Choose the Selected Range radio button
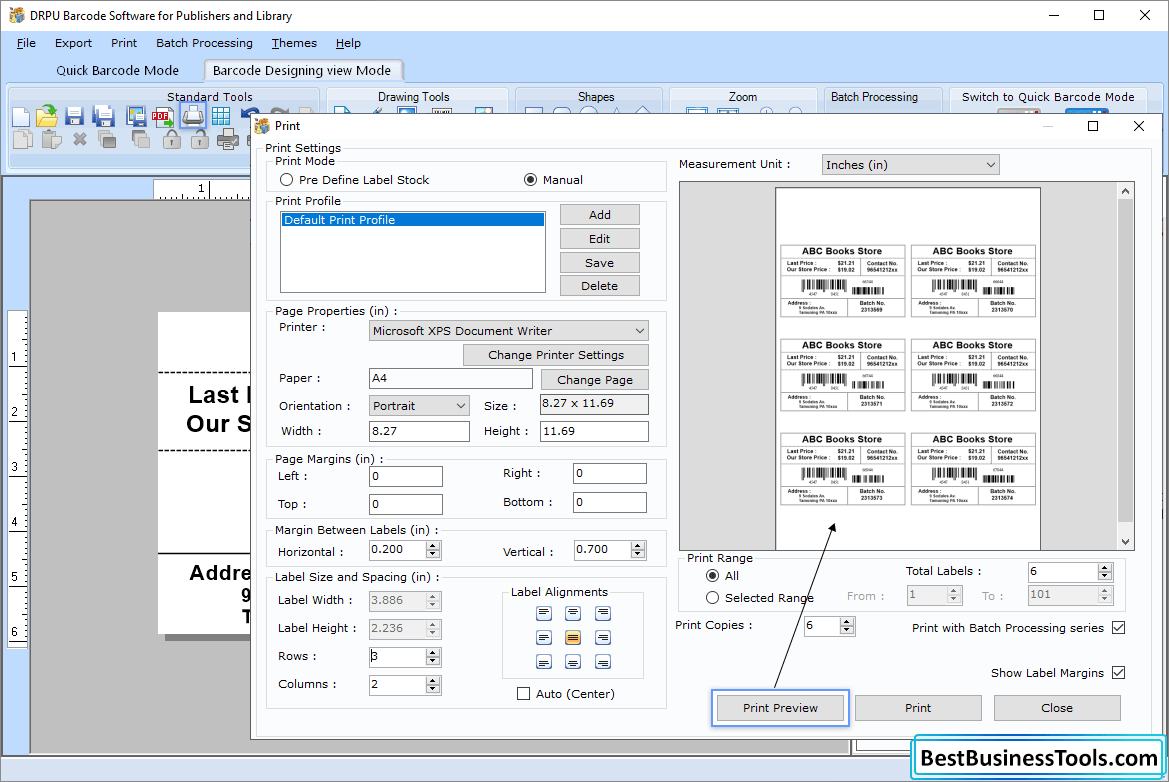Screen dimensions: 1169x782 [712, 598]
